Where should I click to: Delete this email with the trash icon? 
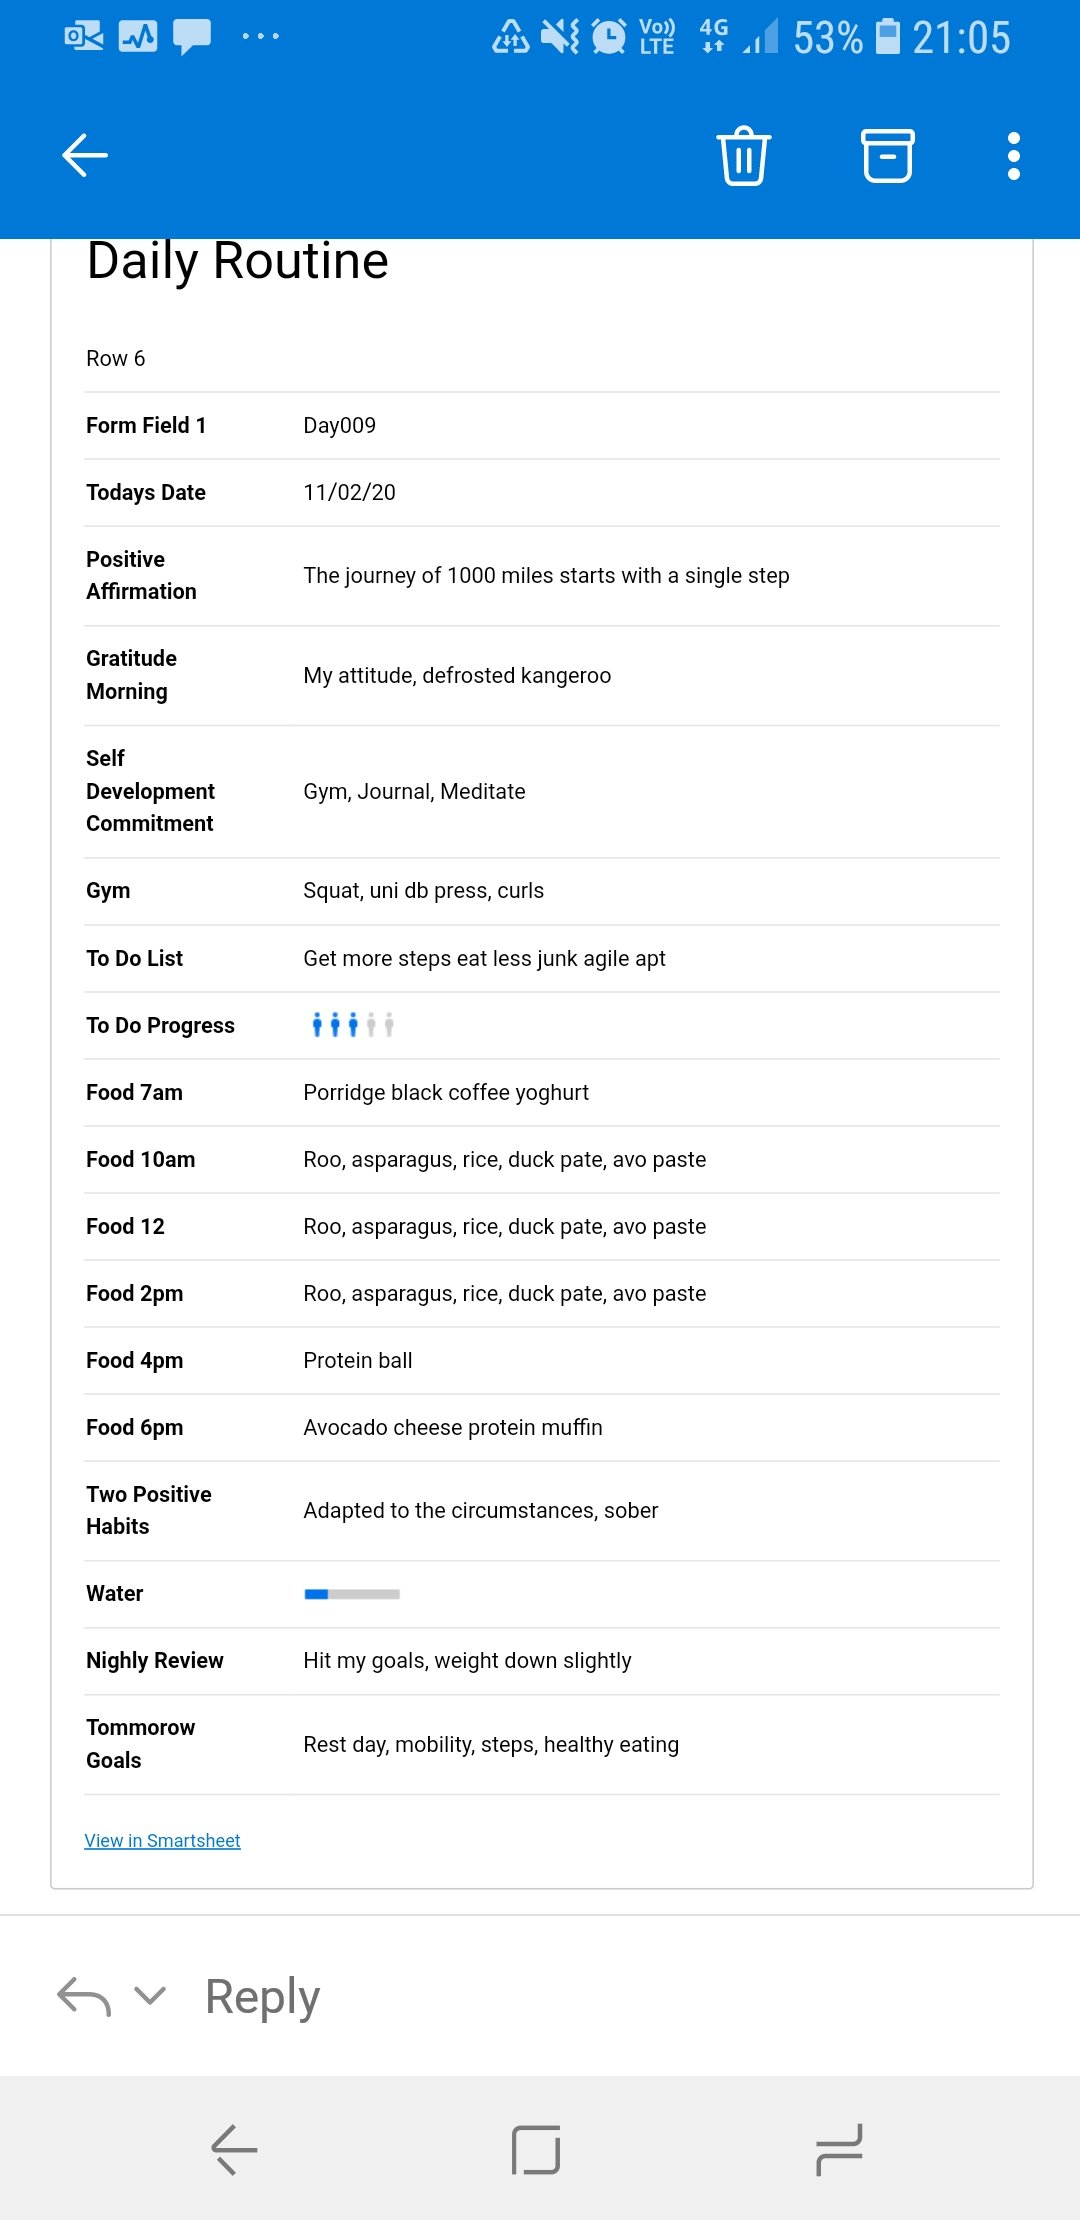[x=743, y=156]
